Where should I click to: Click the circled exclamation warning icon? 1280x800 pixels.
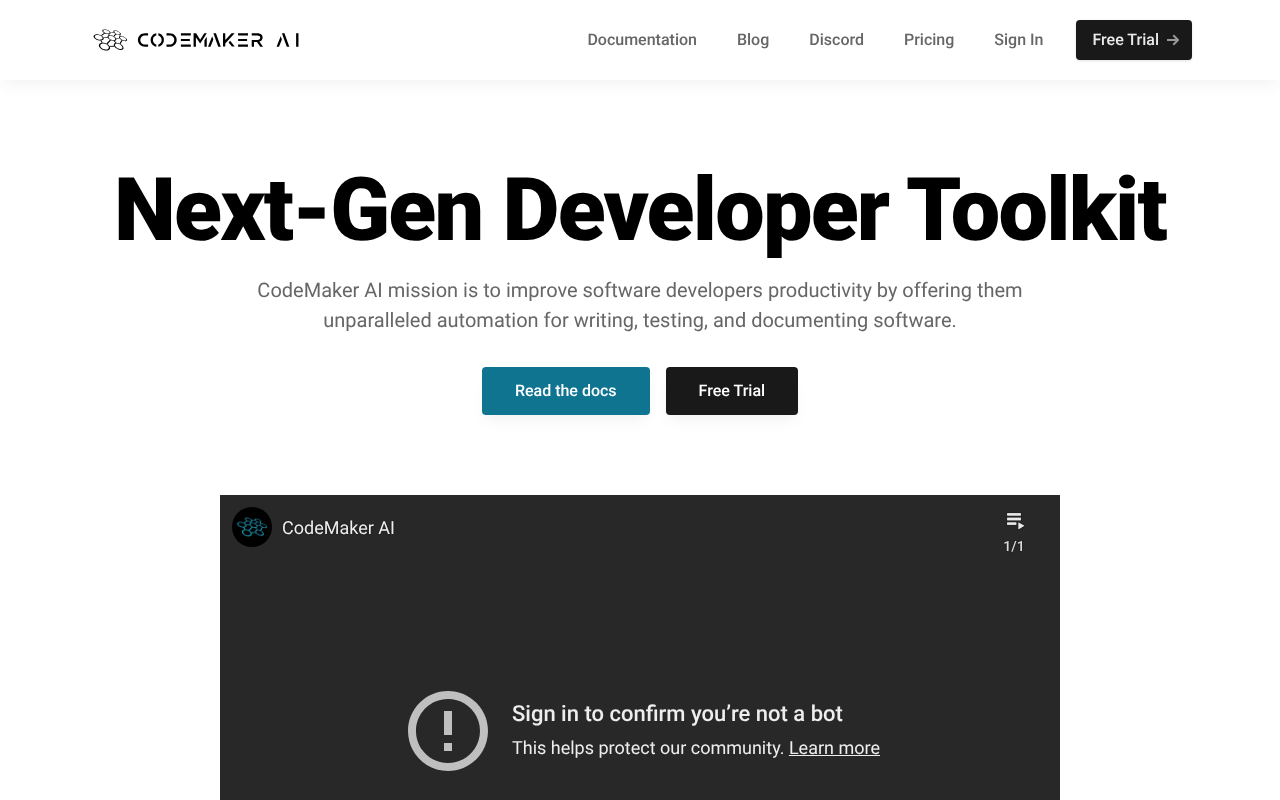tap(447, 731)
